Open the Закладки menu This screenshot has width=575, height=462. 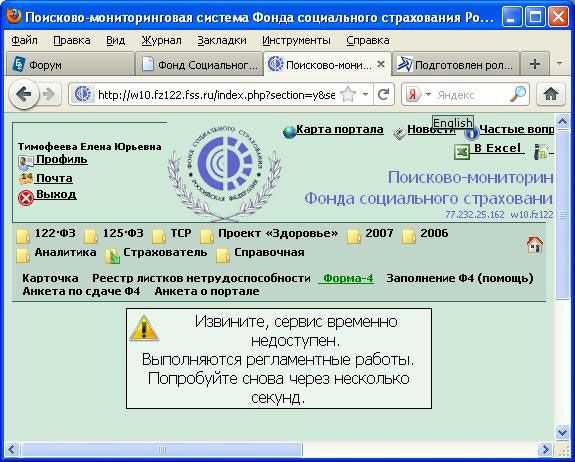[x=221, y=40]
